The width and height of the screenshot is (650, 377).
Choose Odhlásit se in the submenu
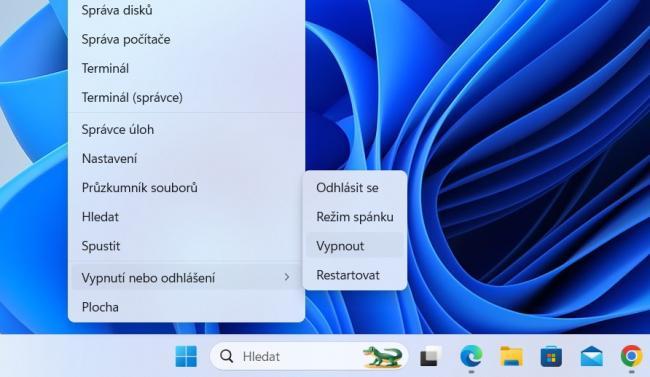(355, 188)
